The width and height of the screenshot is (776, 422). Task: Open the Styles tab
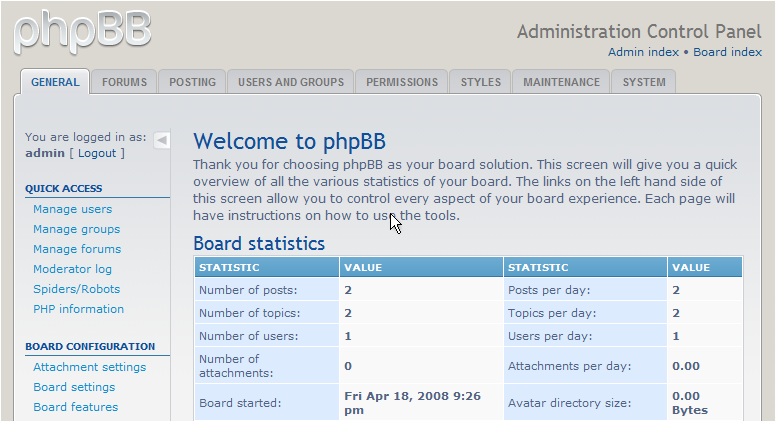[x=481, y=82]
